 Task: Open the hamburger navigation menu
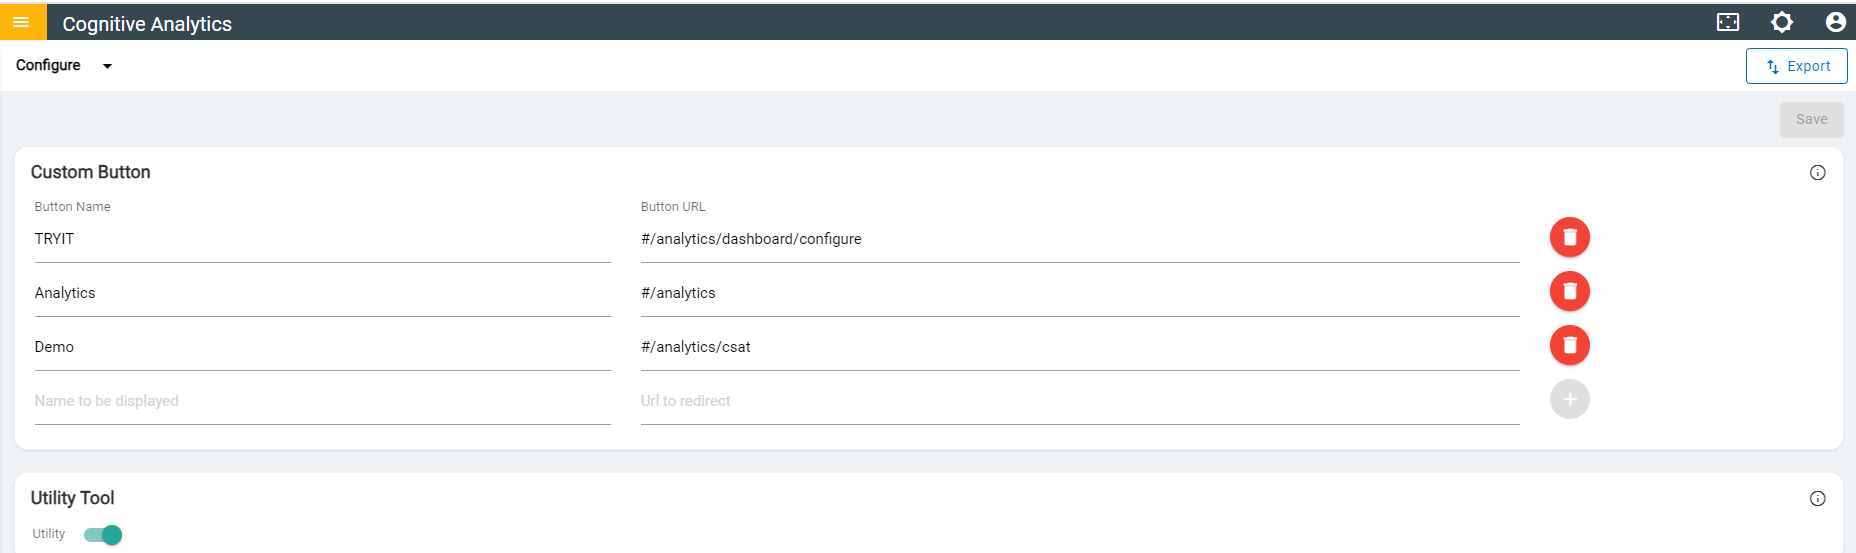click(x=21, y=22)
